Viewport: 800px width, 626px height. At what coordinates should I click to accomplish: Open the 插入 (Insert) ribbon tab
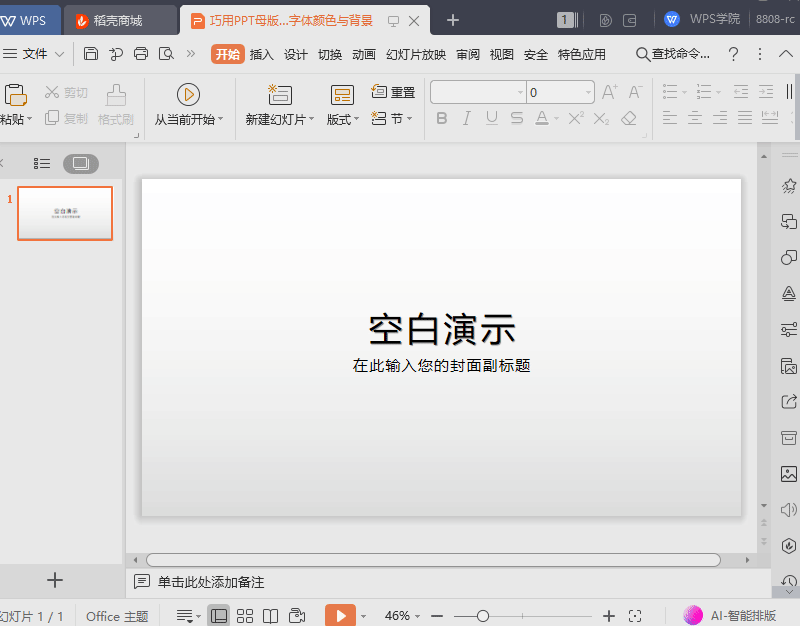[x=261, y=54]
